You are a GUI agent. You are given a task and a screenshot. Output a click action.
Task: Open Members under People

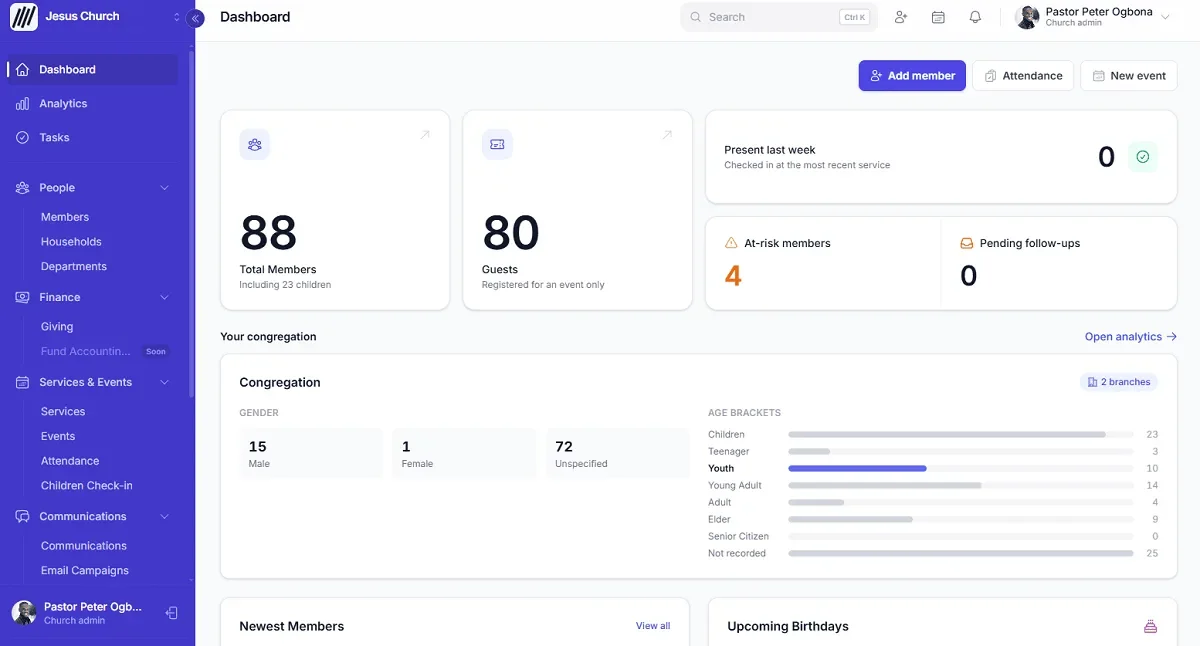coord(65,217)
